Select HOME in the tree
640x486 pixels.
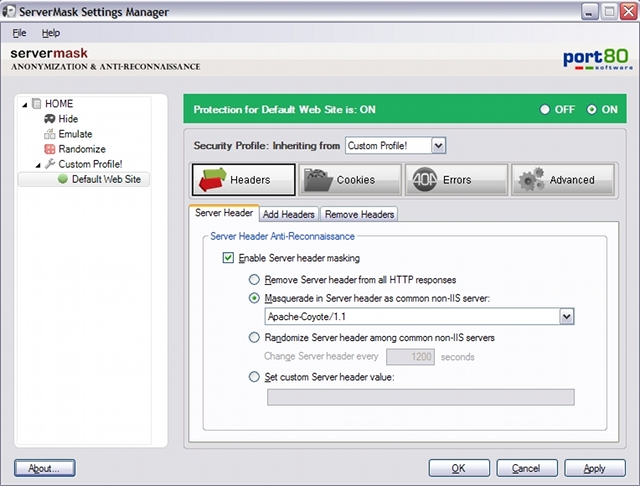(x=59, y=104)
